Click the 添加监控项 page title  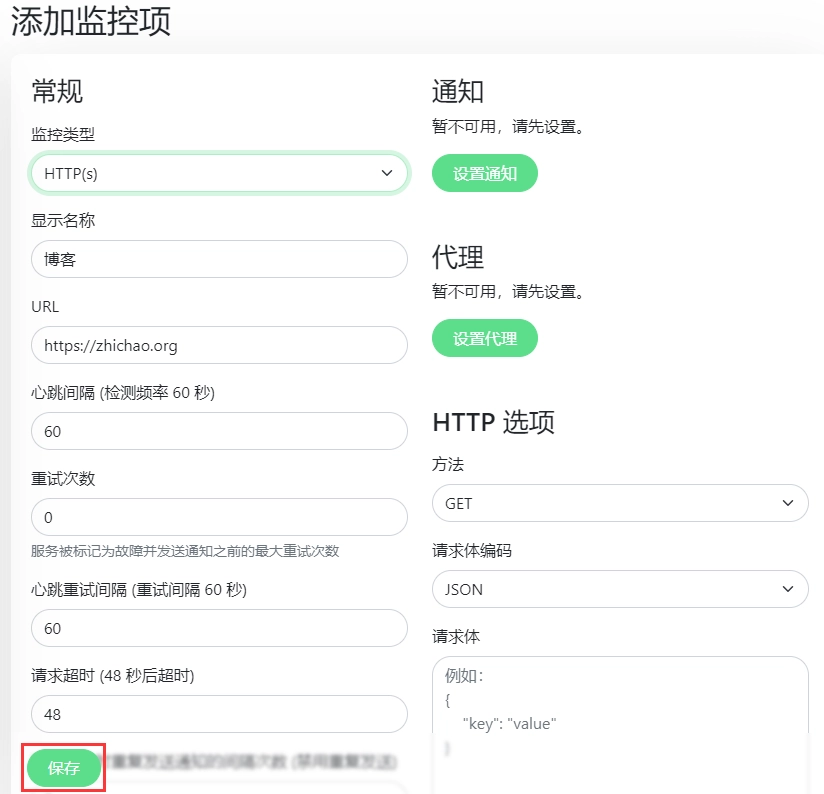click(x=91, y=22)
